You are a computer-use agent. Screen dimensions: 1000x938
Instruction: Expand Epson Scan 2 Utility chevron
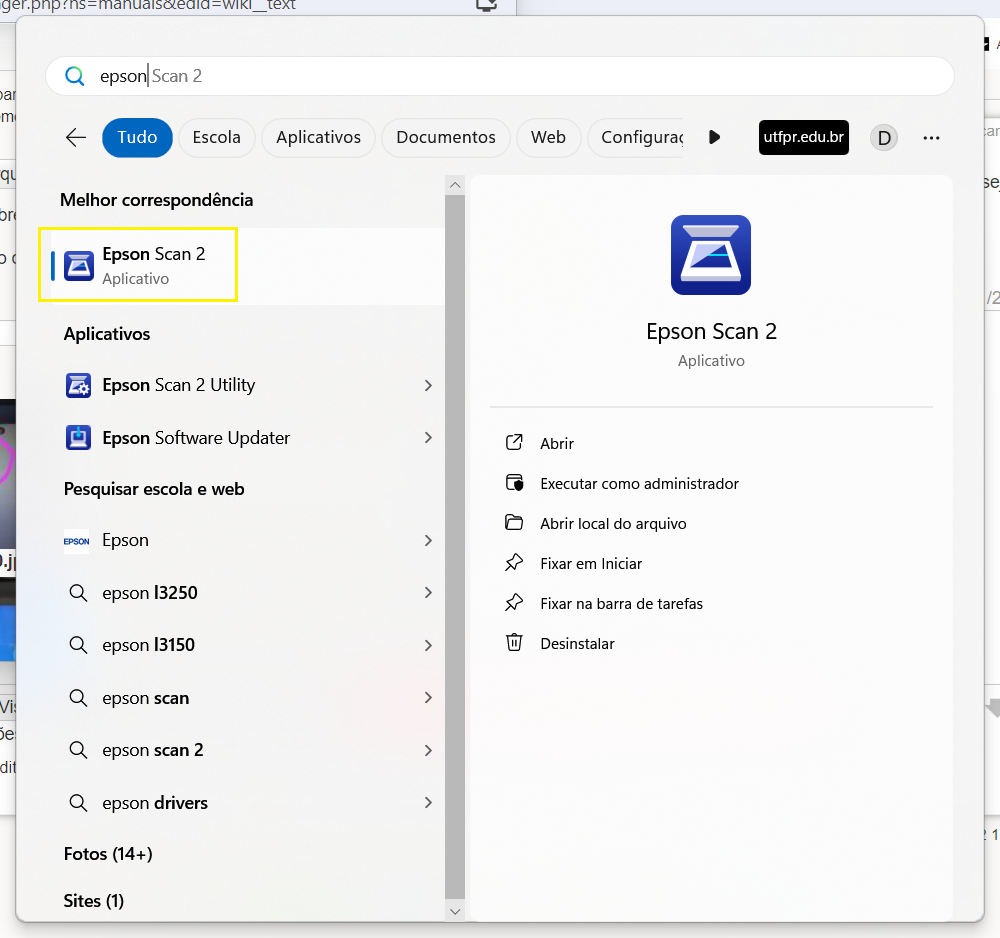point(428,385)
